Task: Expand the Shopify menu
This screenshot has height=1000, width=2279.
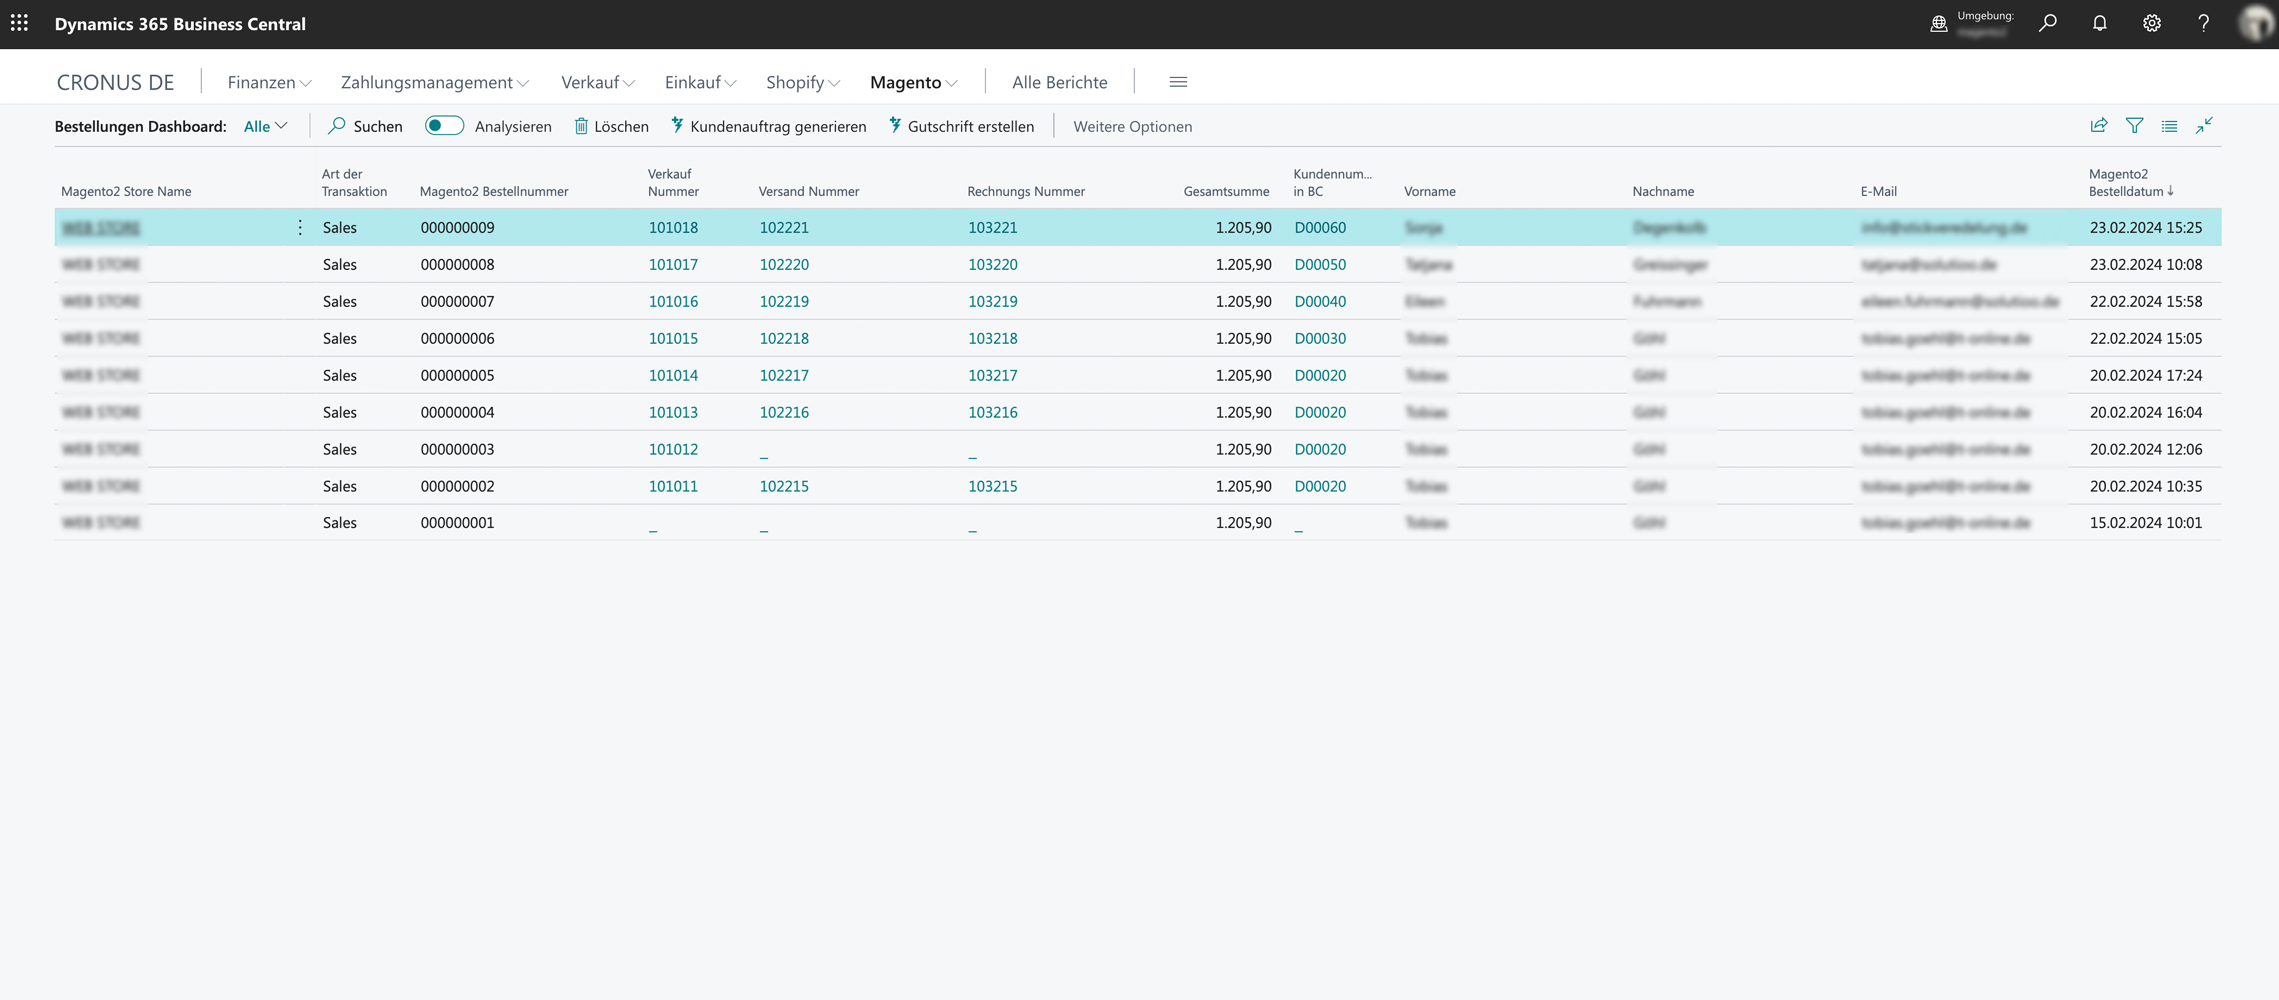Action: pyautogui.click(x=803, y=82)
